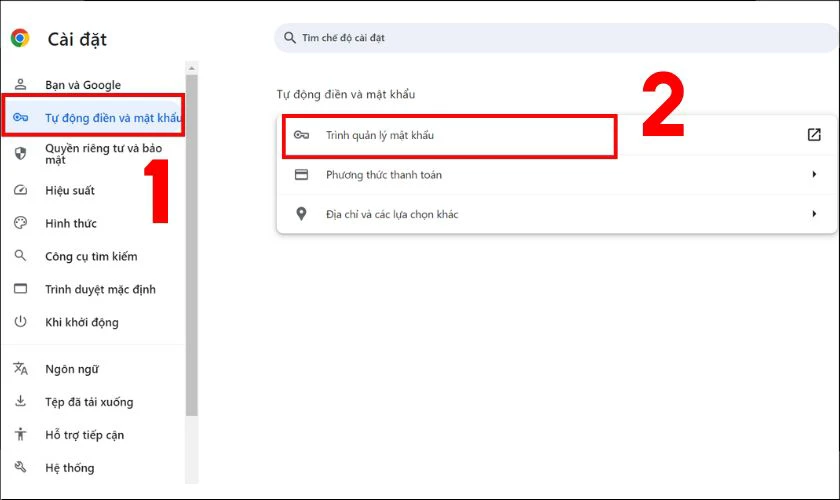Click the browser window icon beside Trình duyệt mặc định

pos(20,289)
